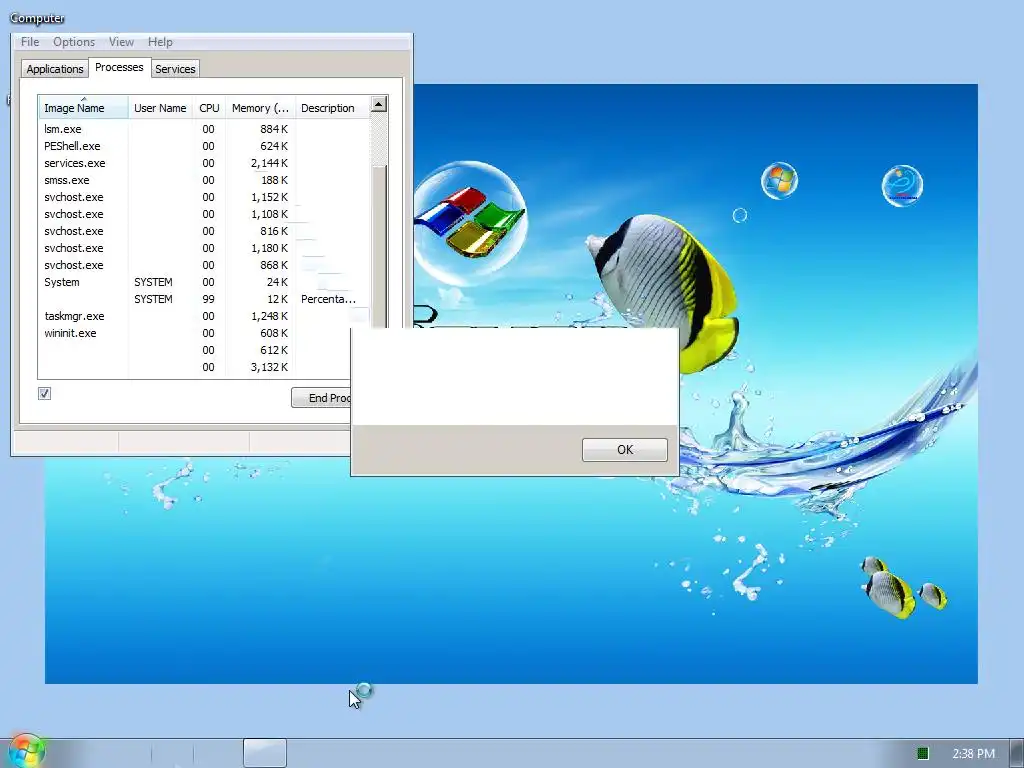This screenshot has height=768, width=1024.
Task: Click the 612 K memory value
Action: [274, 350]
